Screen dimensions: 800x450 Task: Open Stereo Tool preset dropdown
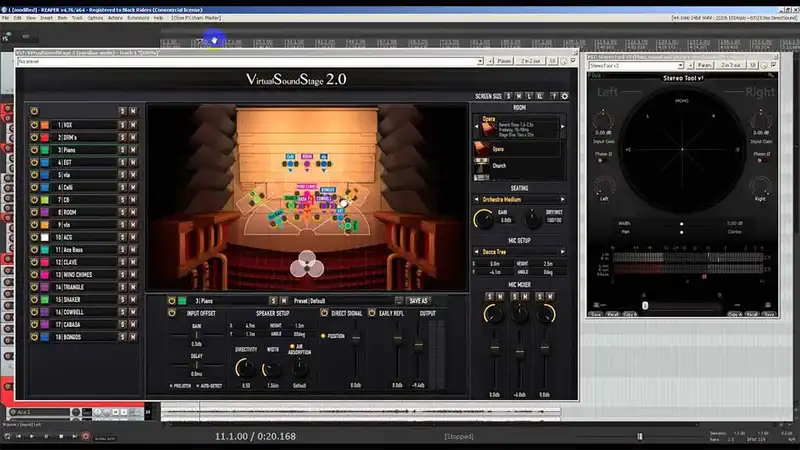tap(680, 65)
